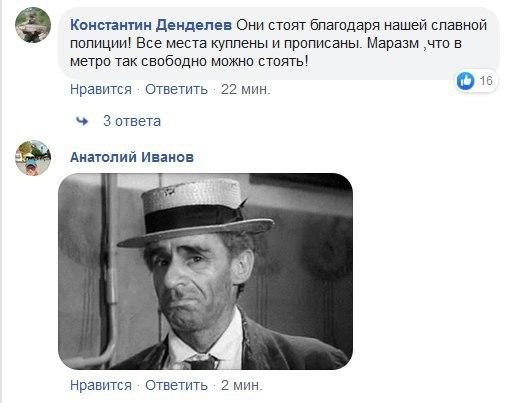Like Константин's comment via Нравится
532x403 pixels.
101,90
